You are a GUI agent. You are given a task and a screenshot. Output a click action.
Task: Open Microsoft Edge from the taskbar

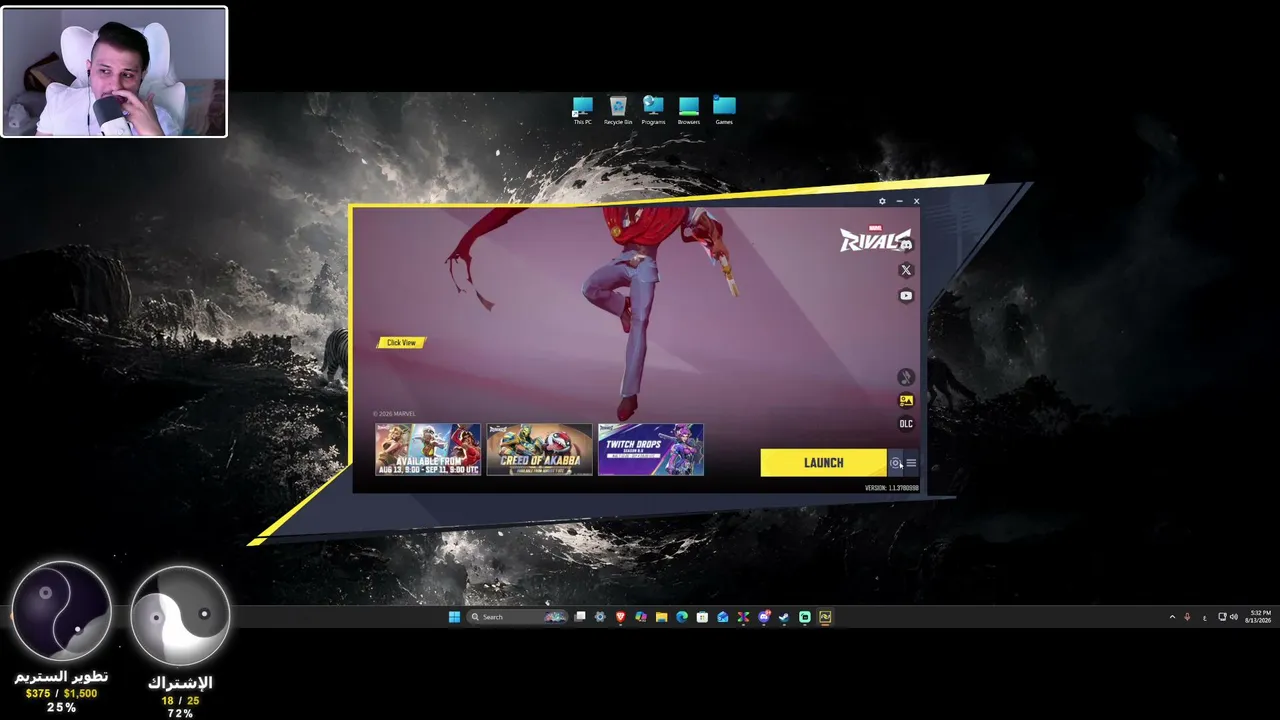(x=682, y=617)
